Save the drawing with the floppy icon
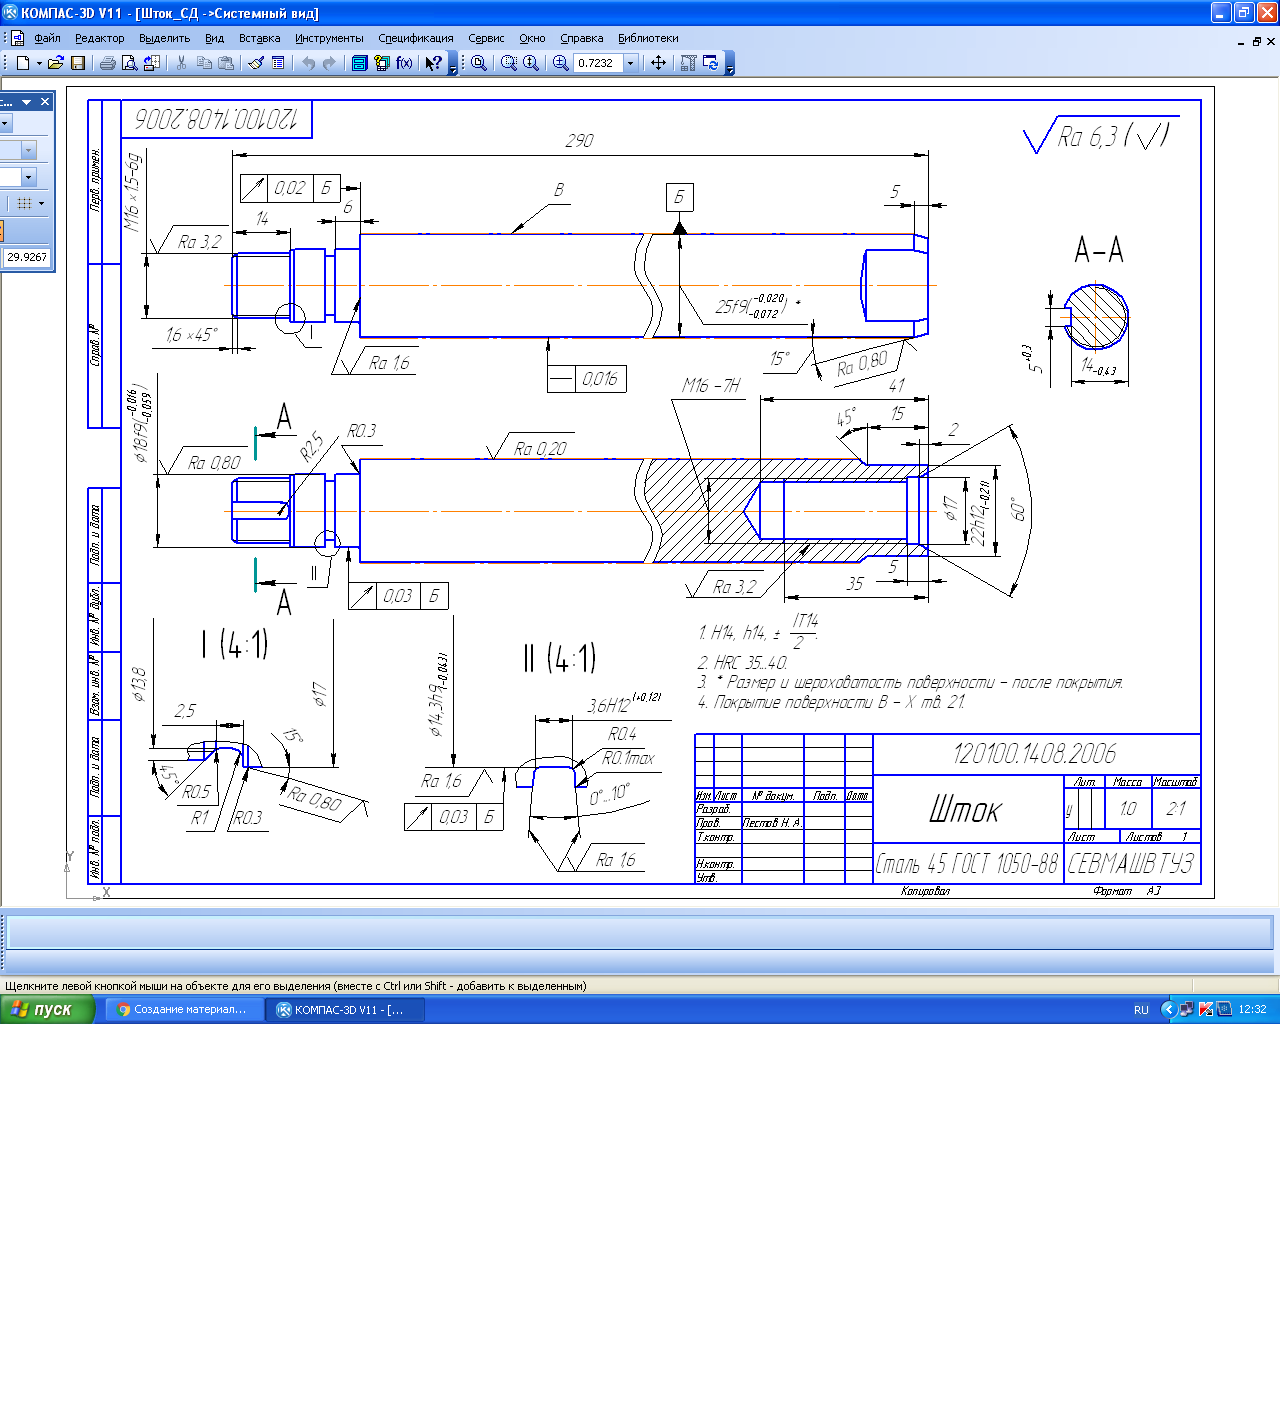The width and height of the screenshot is (1280, 1402). pyautogui.click(x=77, y=63)
